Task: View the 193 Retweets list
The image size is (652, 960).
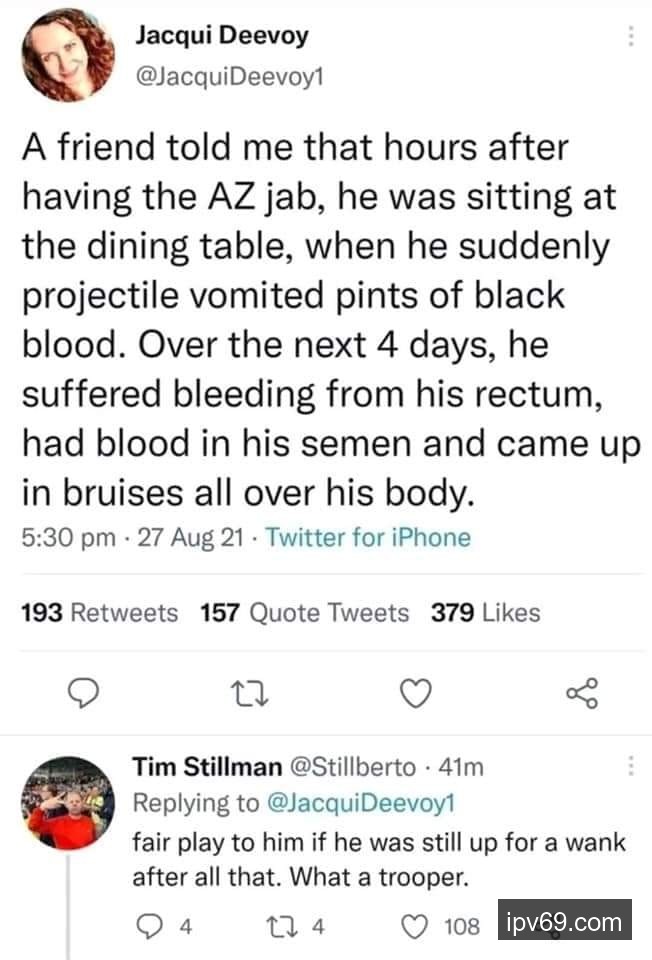Action: click(x=100, y=612)
